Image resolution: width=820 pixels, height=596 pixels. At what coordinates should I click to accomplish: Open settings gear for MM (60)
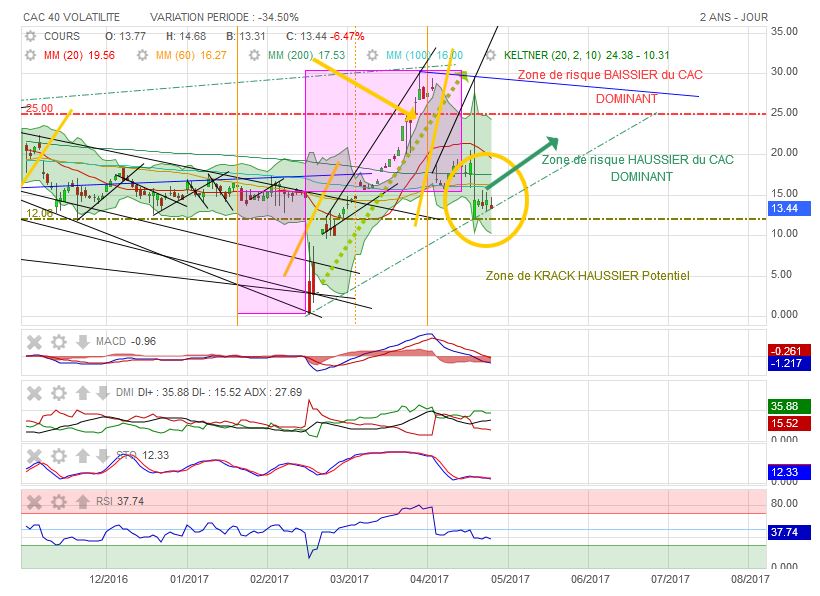[x=142, y=55]
